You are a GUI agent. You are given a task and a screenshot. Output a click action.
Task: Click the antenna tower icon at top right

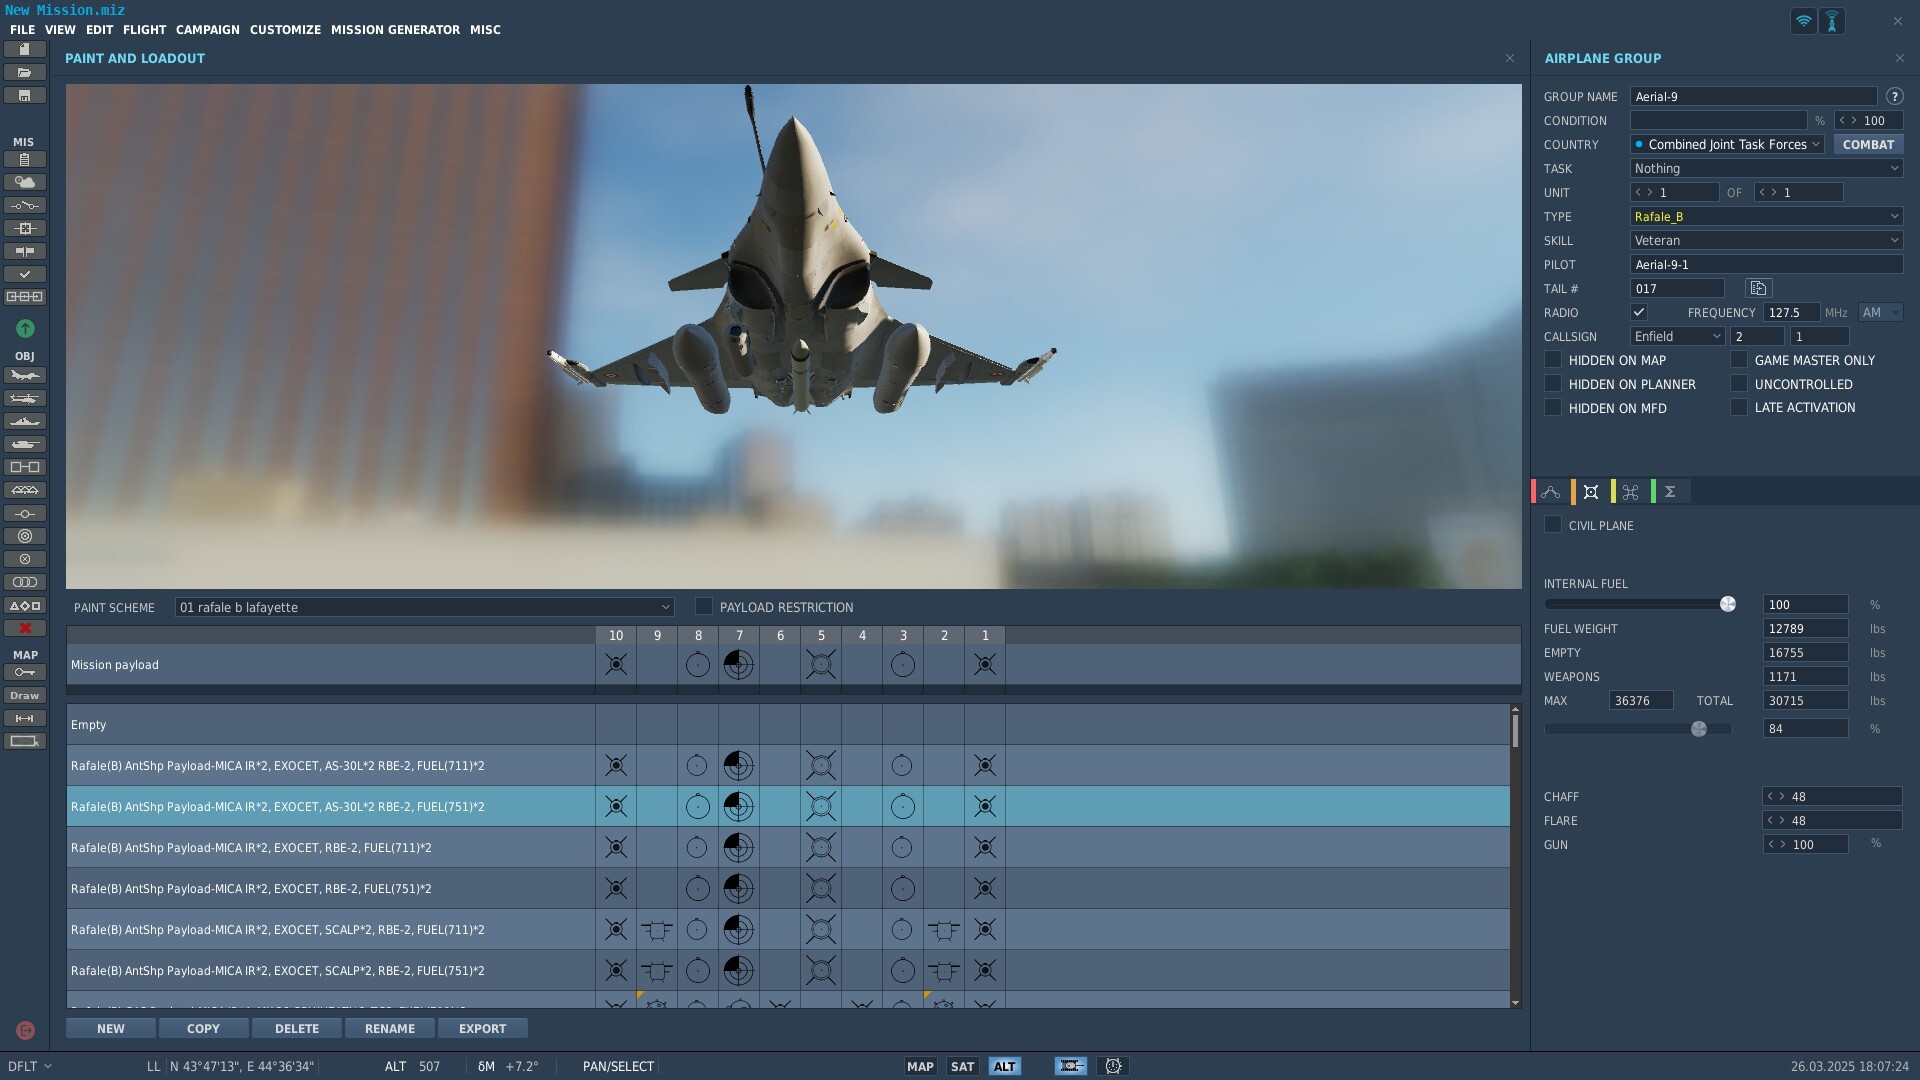[x=1832, y=21]
